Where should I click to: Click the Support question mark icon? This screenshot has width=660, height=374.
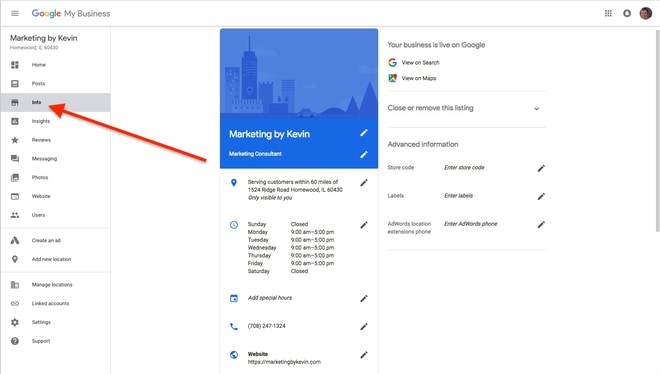[15, 341]
